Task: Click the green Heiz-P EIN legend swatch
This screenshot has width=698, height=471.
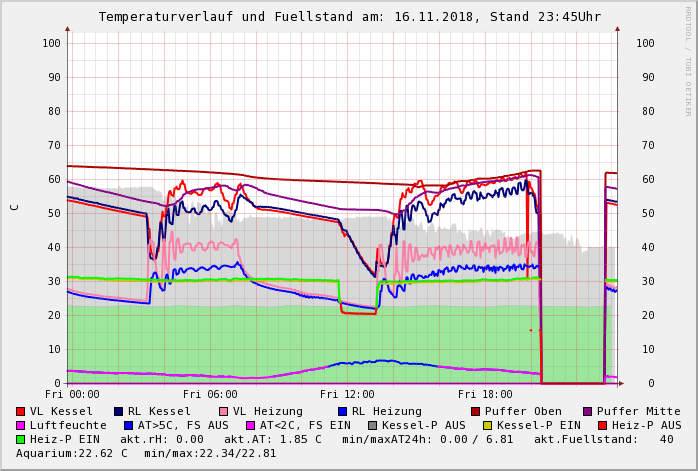Action: click(21, 439)
